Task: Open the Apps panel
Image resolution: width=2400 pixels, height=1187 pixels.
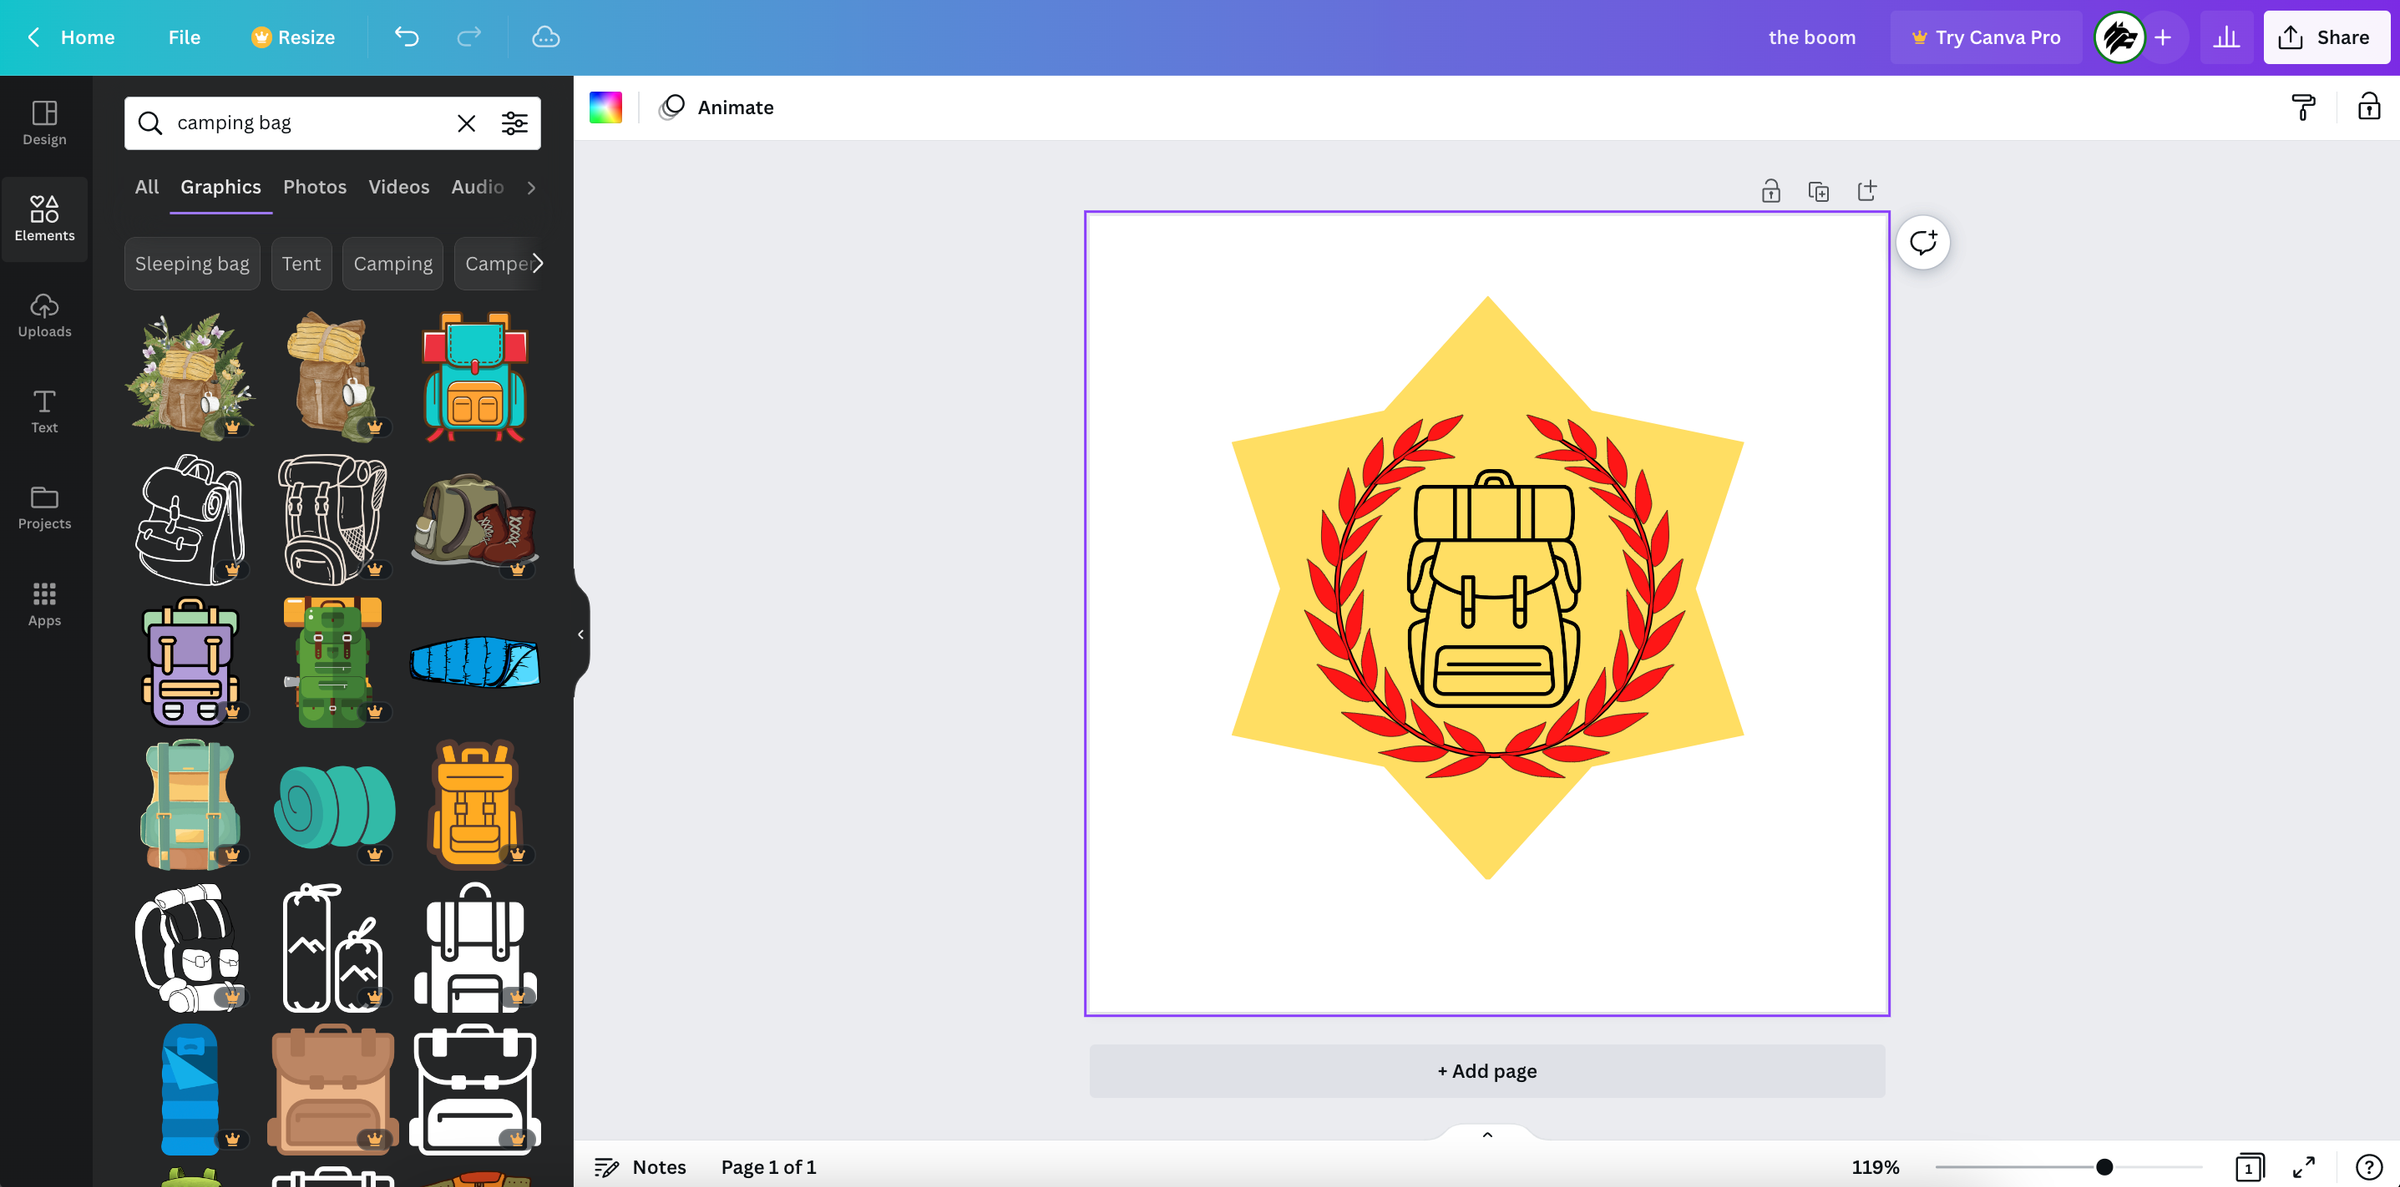Action: (44, 603)
